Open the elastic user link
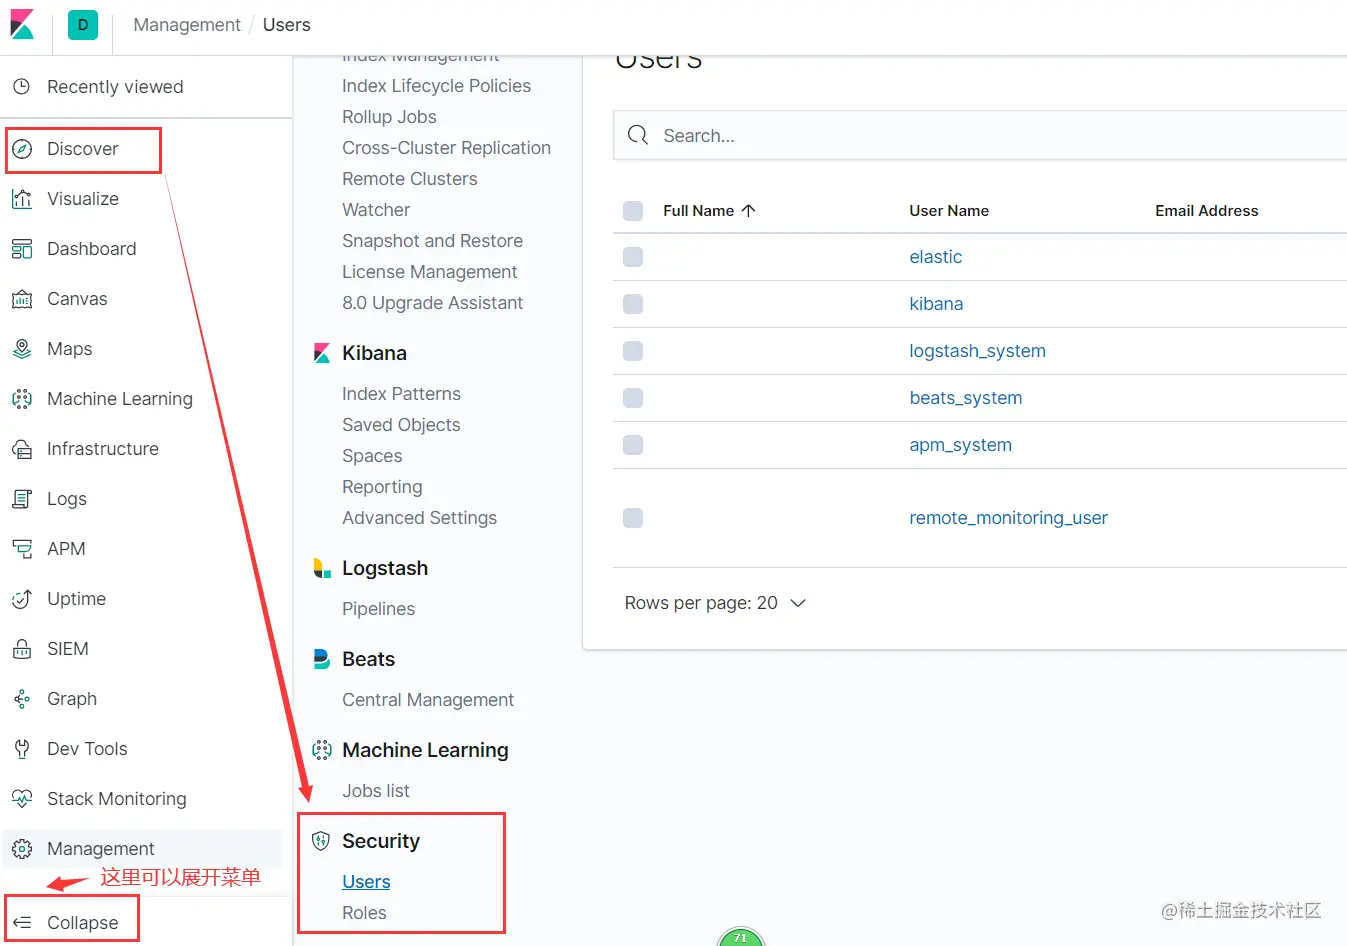 (x=936, y=257)
